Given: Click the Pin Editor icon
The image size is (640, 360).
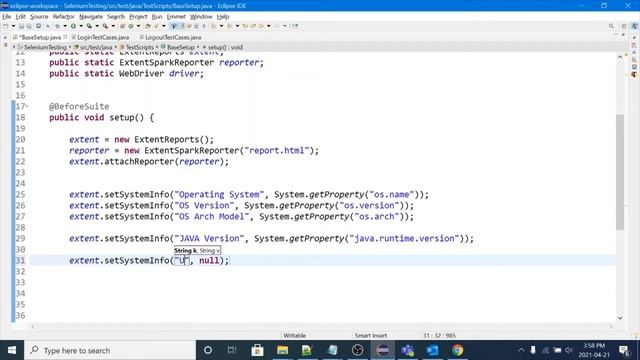Looking at the screenshot, I should click(295, 26).
